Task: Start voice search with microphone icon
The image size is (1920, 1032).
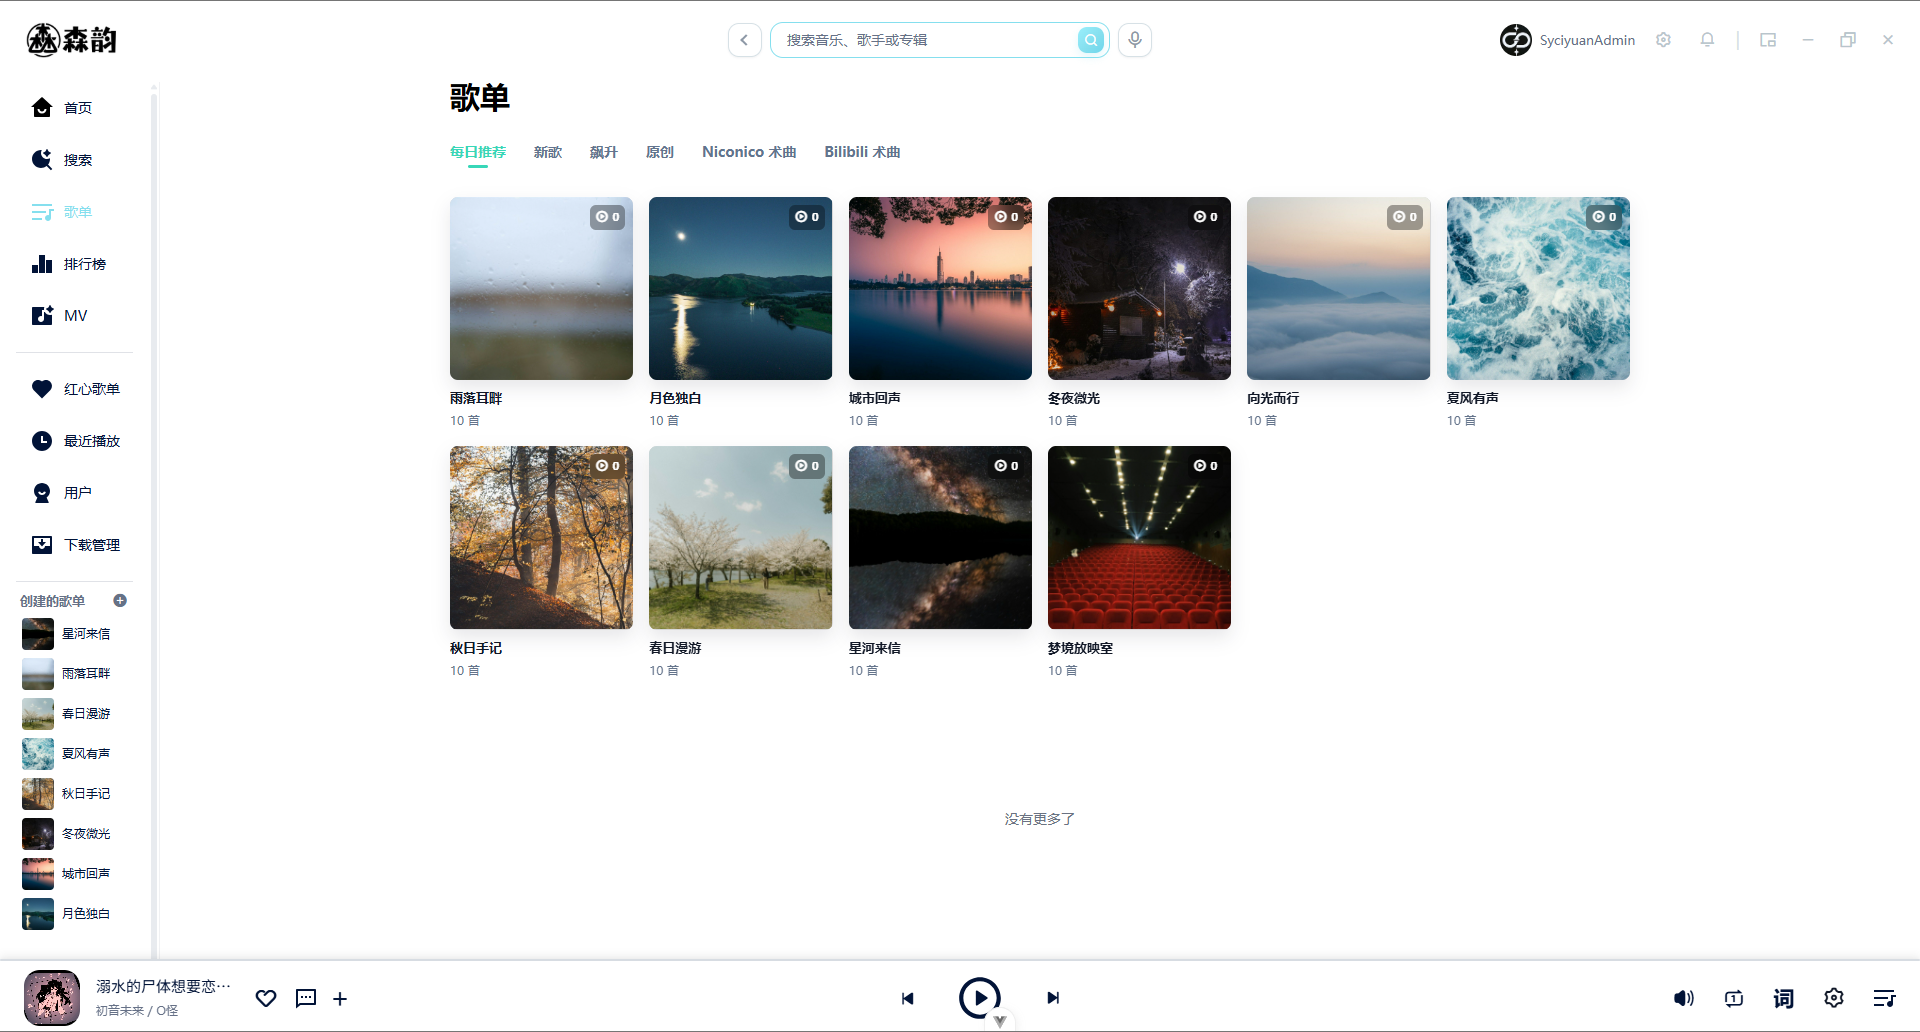Action: 1135,40
